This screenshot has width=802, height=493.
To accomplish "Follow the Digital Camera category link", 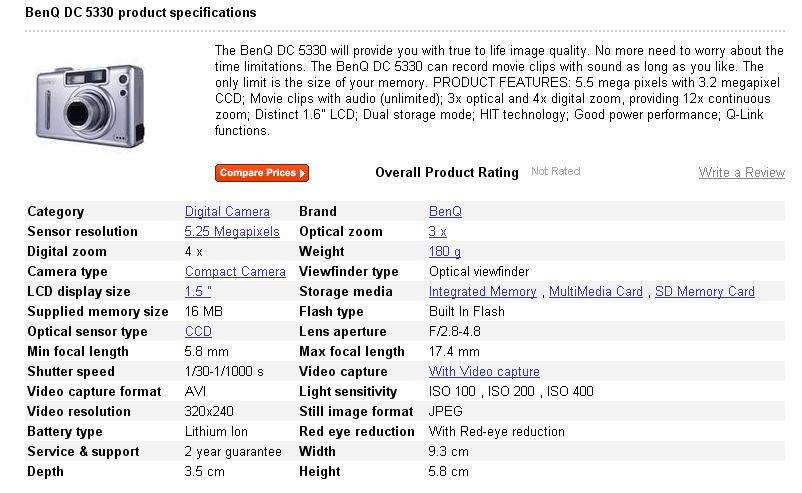I will (x=227, y=212).
